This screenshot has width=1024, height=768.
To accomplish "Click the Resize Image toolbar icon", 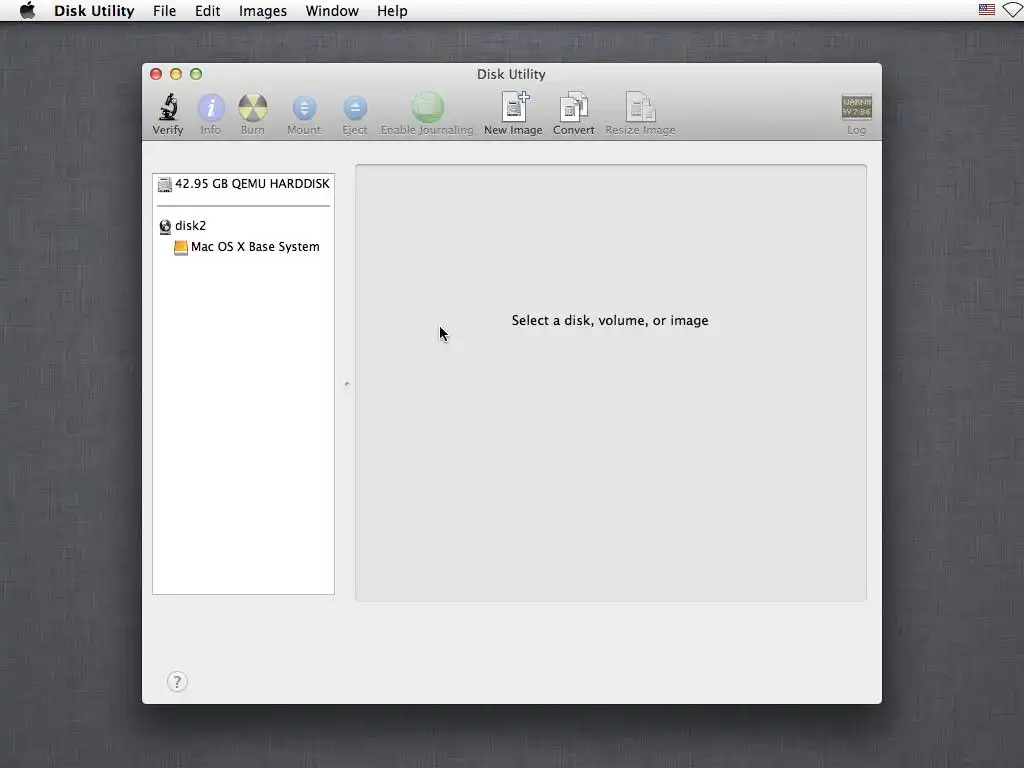I will (640, 106).
